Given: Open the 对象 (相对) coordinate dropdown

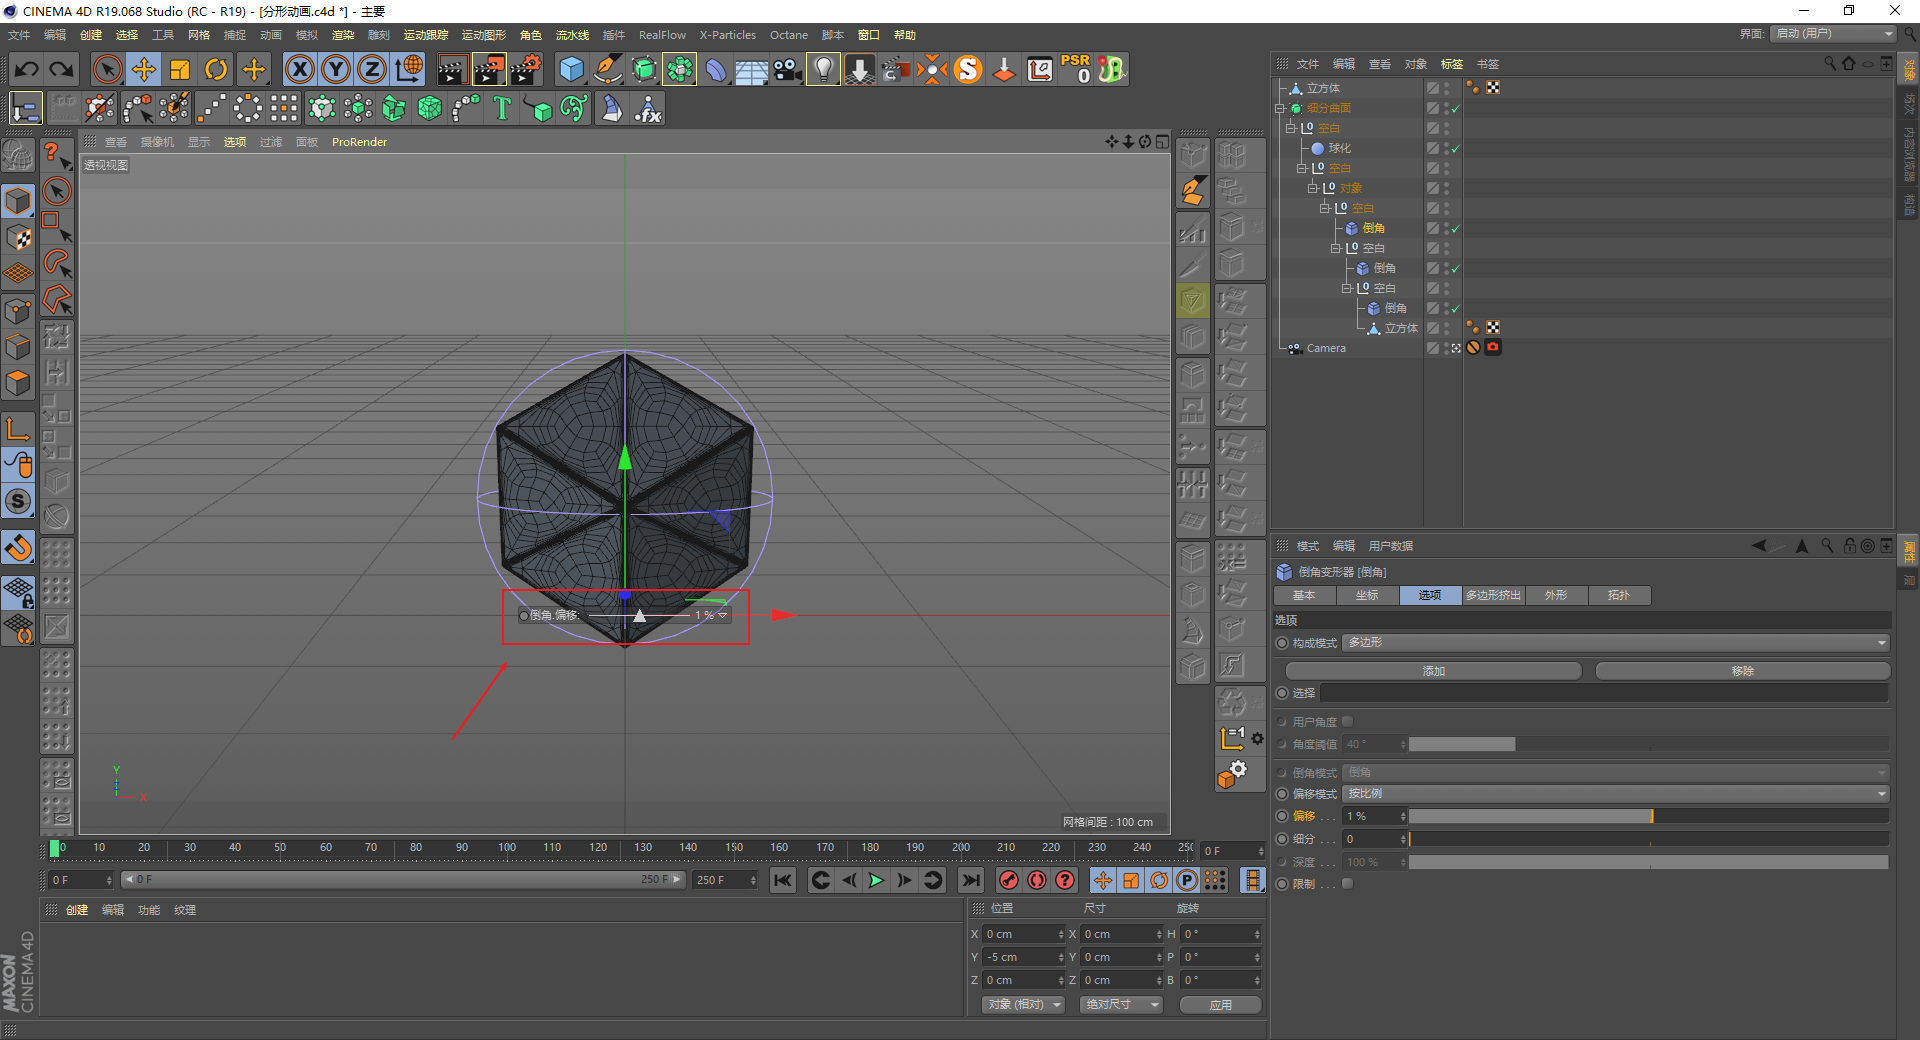Looking at the screenshot, I should tap(1022, 1004).
